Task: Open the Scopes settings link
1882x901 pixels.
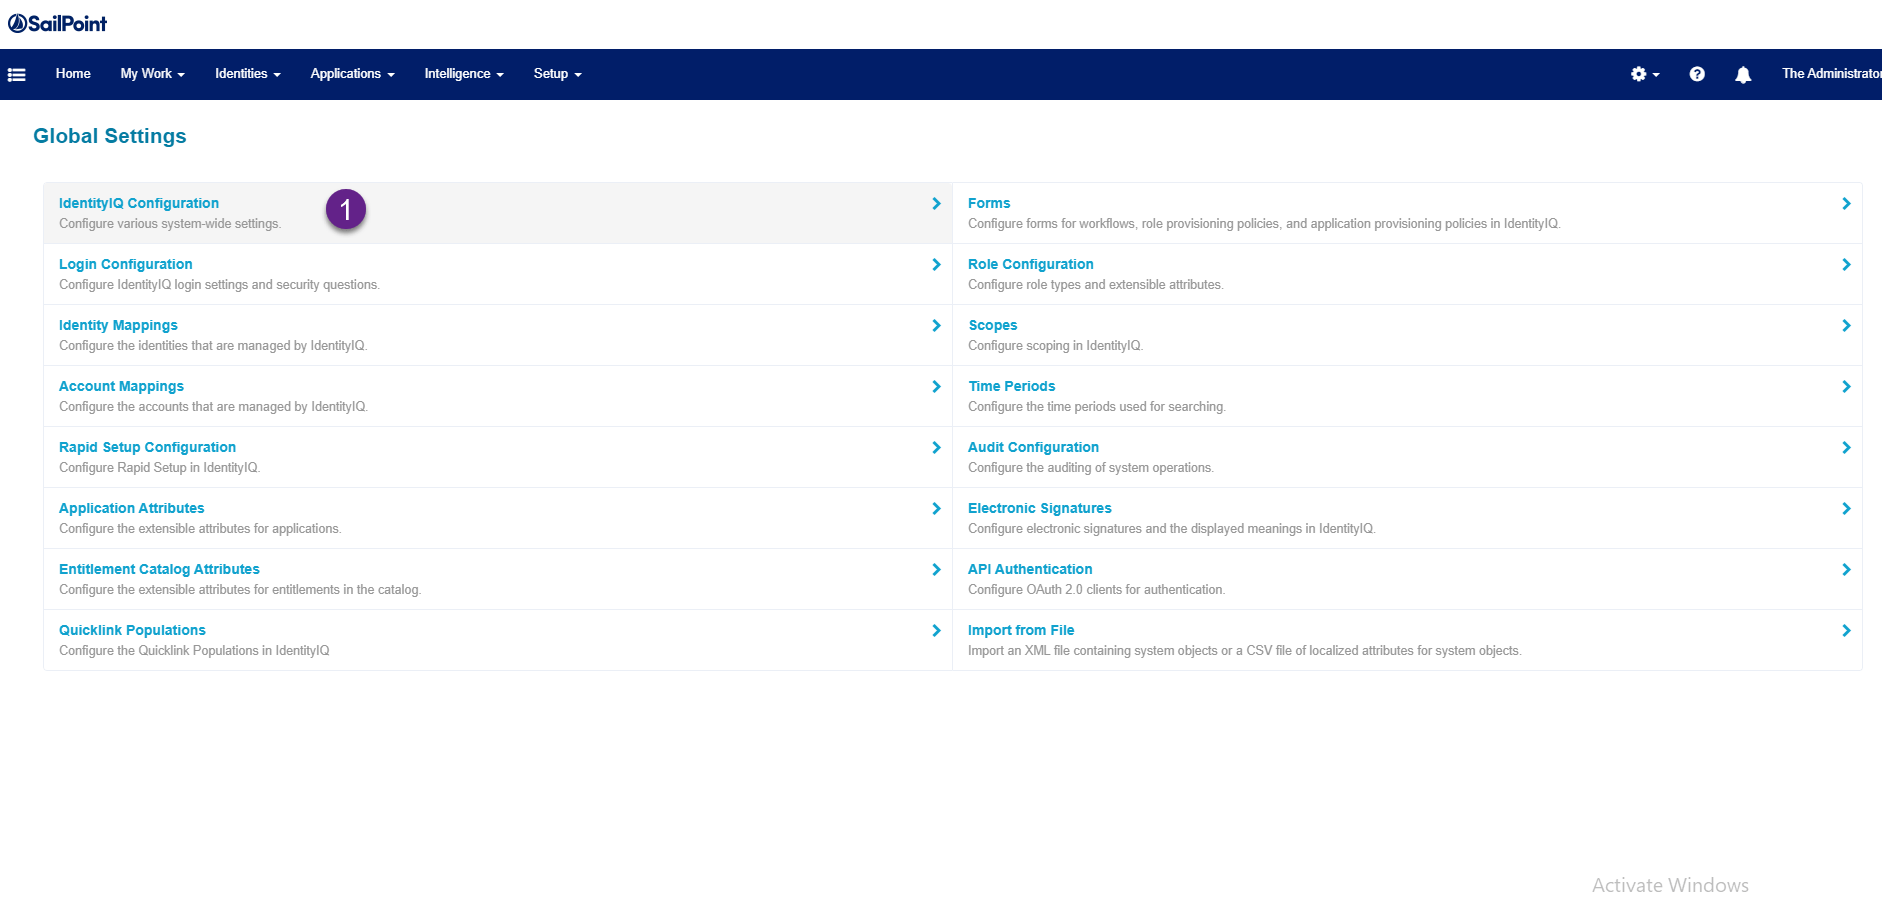Action: tap(993, 325)
